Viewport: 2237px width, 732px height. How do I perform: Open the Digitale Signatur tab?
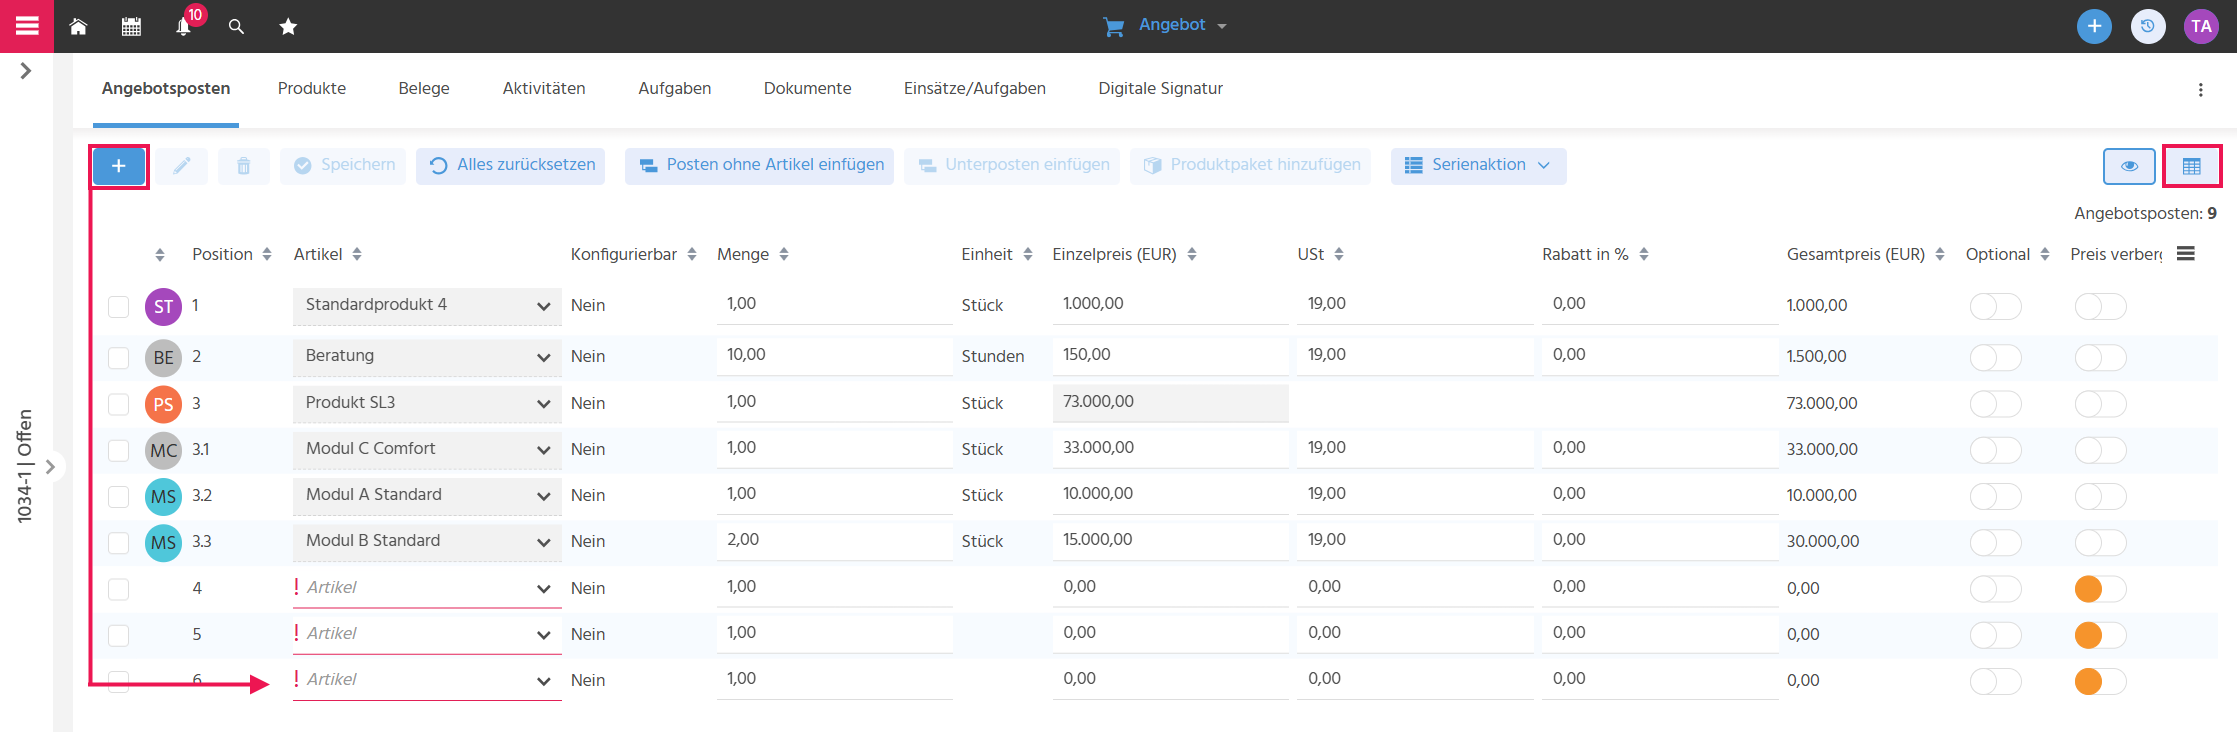tap(1160, 89)
